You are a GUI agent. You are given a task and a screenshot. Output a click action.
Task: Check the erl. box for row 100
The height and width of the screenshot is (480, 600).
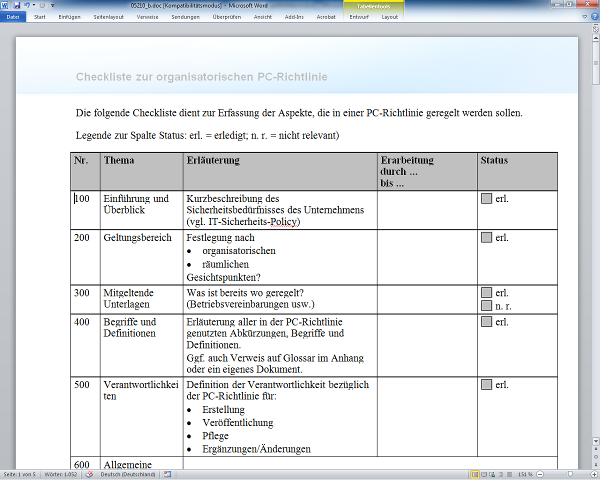(486, 199)
